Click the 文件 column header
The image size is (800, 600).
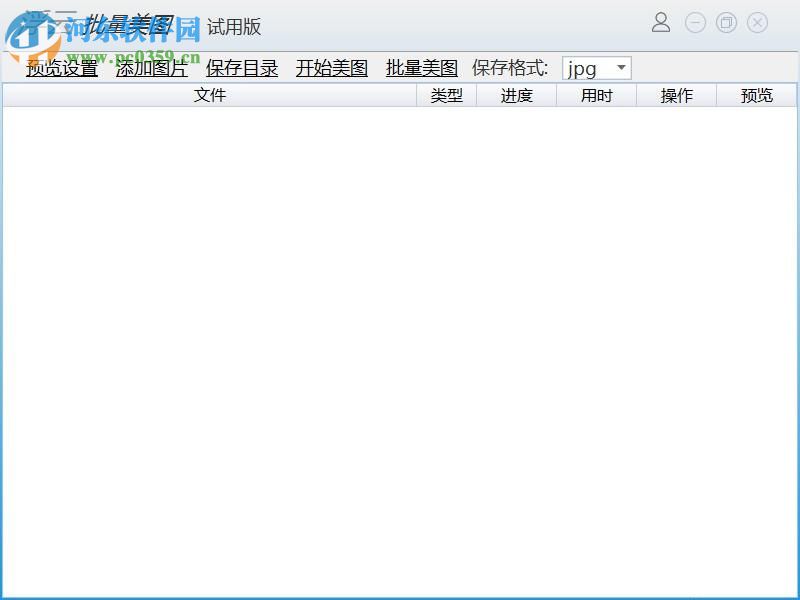click(x=210, y=95)
